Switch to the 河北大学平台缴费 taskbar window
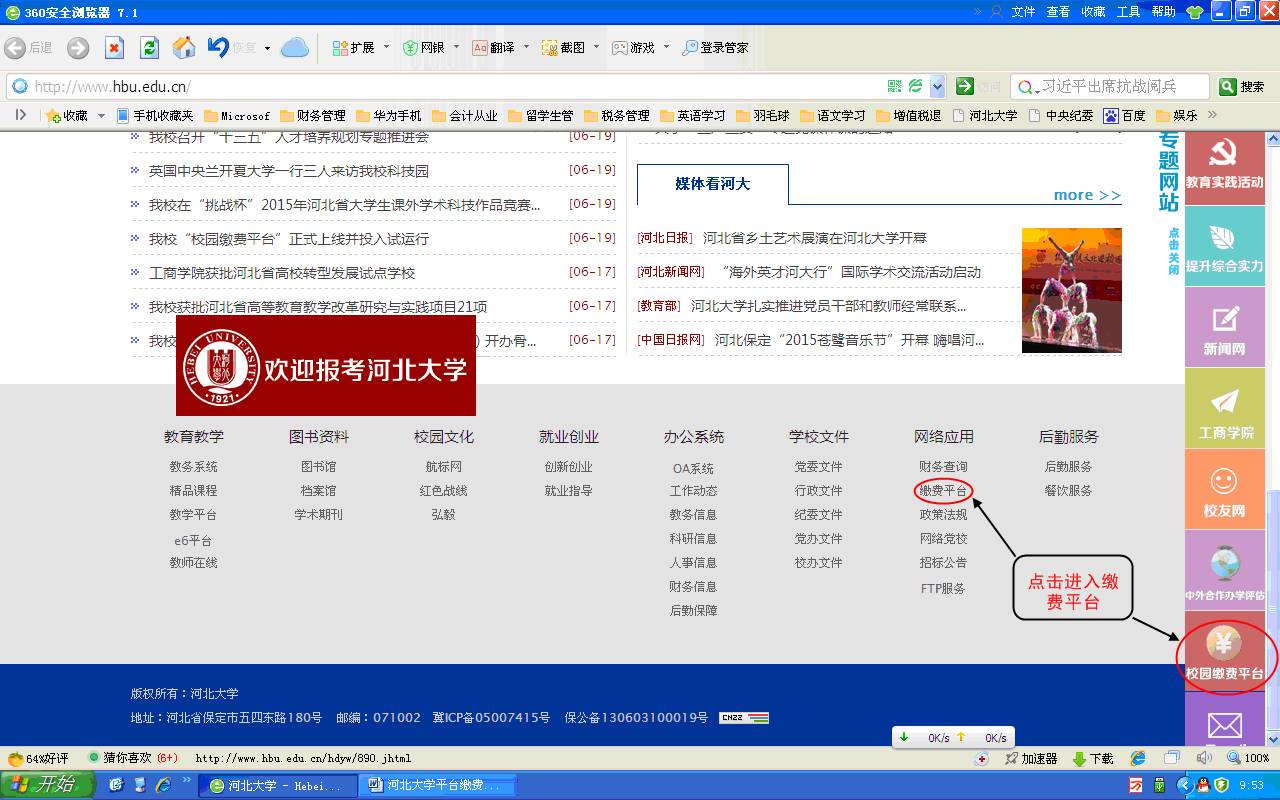Screen dimensions: 1280x800 click(x=438, y=785)
